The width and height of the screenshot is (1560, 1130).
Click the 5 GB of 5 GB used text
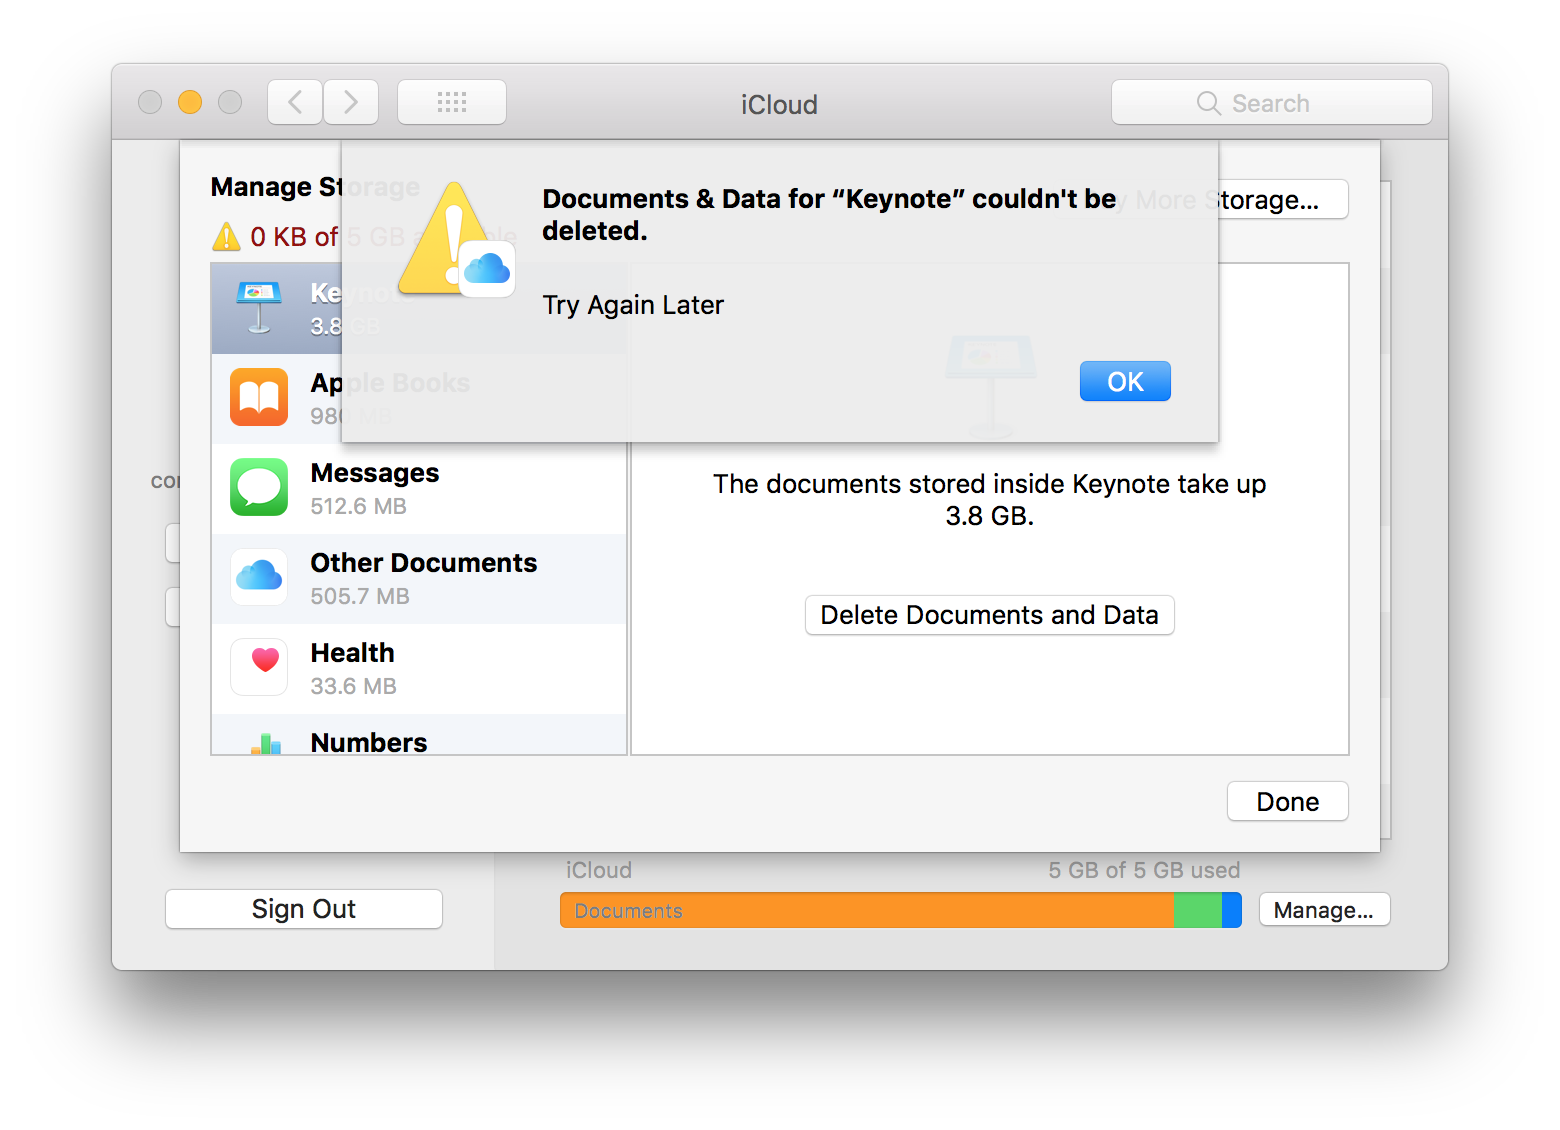point(1144,870)
